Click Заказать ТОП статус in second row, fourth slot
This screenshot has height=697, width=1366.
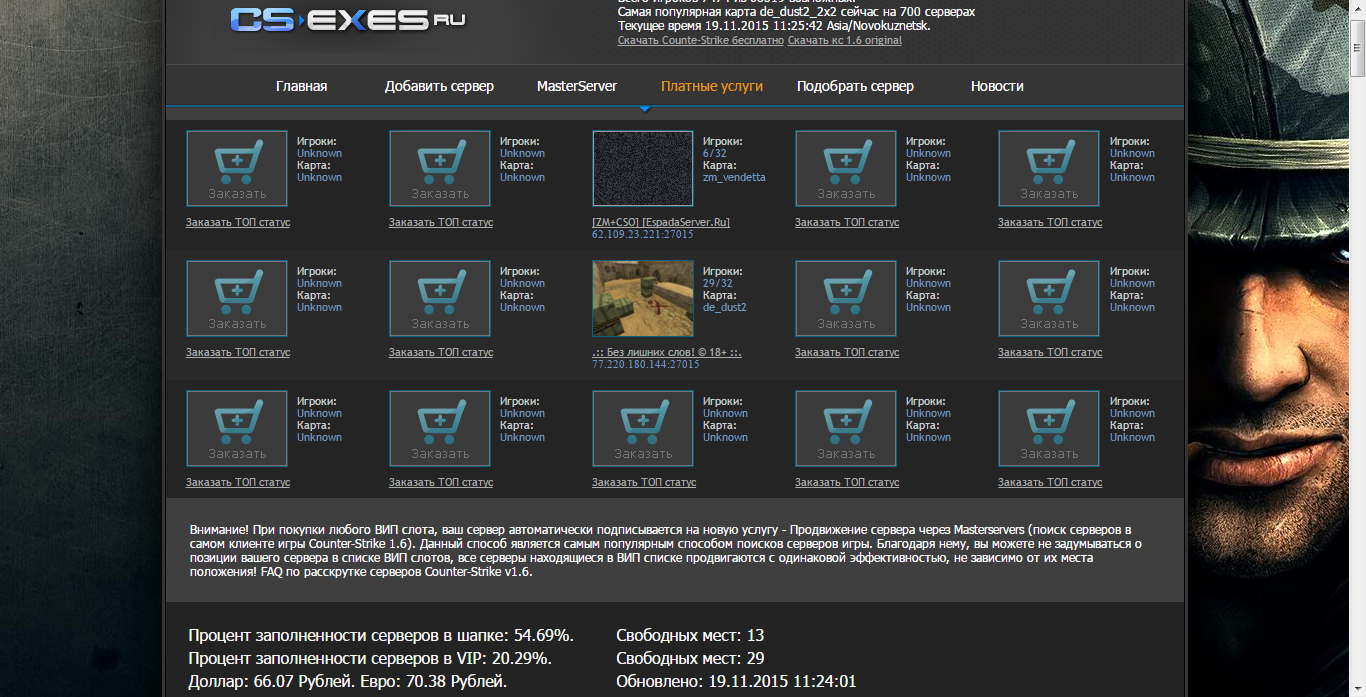pyautogui.click(x=847, y=352)
